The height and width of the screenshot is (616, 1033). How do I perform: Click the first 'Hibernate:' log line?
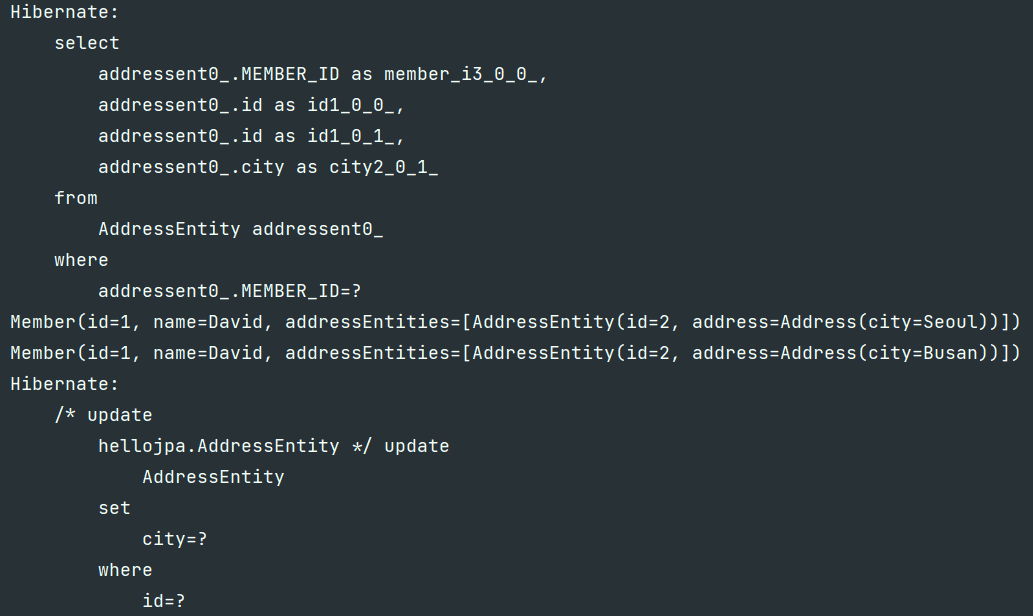point(64,12)
